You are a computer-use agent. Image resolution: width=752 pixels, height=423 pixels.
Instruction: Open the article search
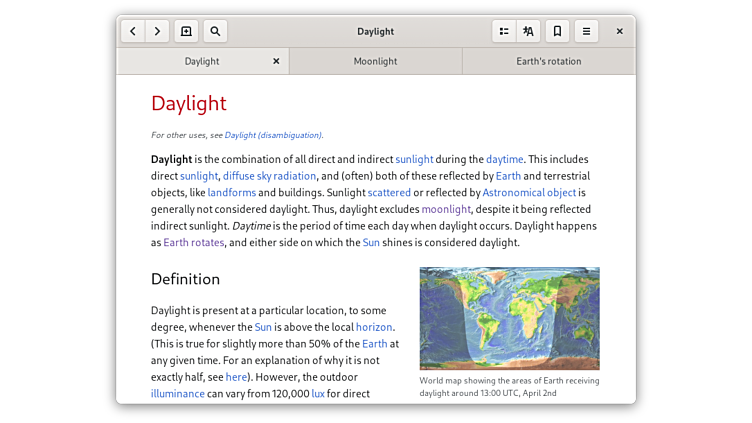(215, 31)
